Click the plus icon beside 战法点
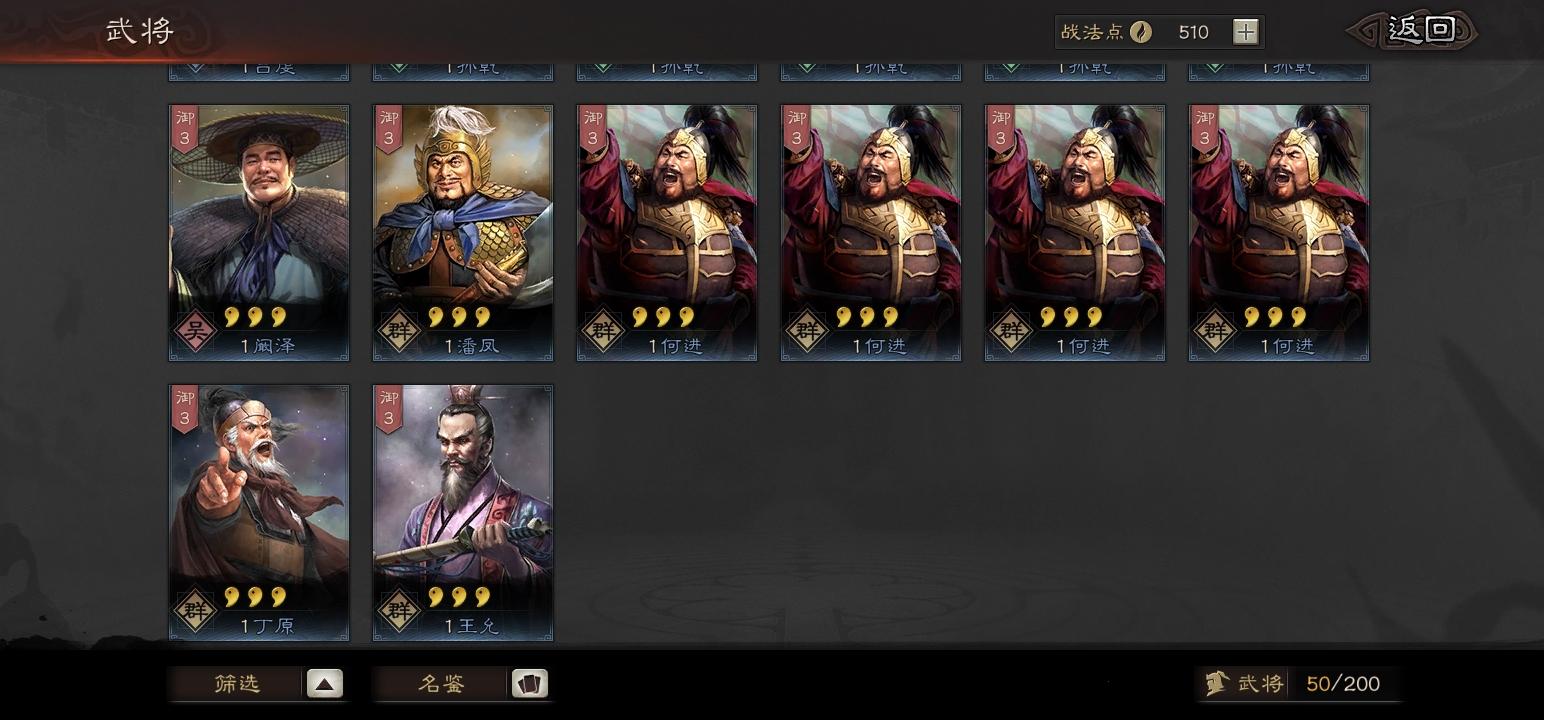The image size is (1544, 720). pyautogui.click(x=1245, y=32)
